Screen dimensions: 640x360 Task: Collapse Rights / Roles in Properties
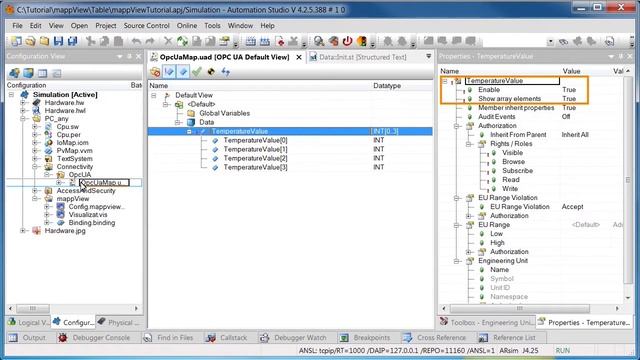tap(469, 144)
